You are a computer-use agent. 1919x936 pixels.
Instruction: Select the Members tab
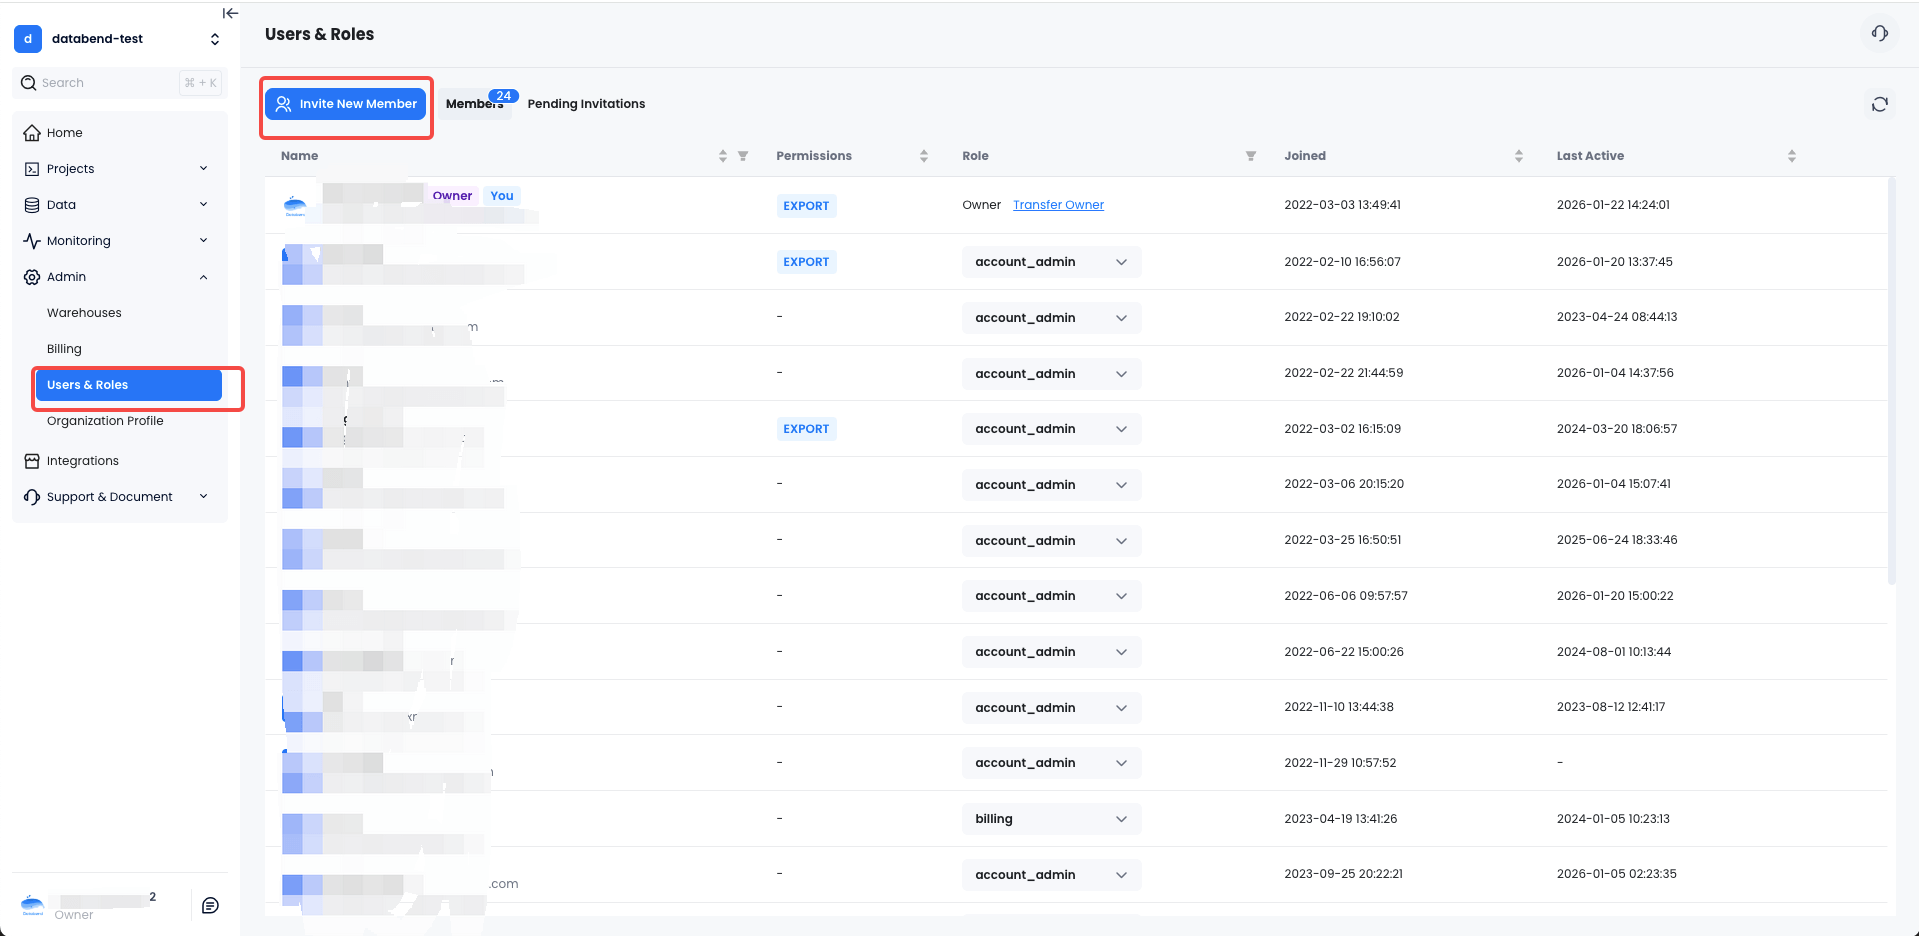[474, 104]
